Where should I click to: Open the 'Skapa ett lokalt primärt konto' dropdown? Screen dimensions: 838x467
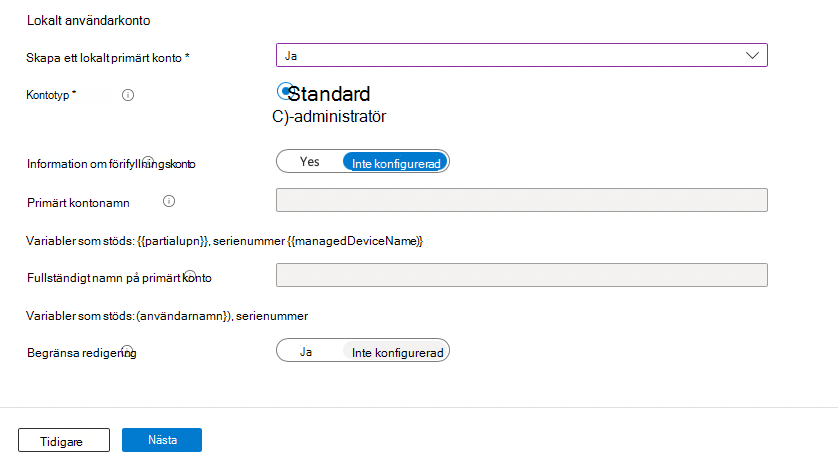[522, 55]
